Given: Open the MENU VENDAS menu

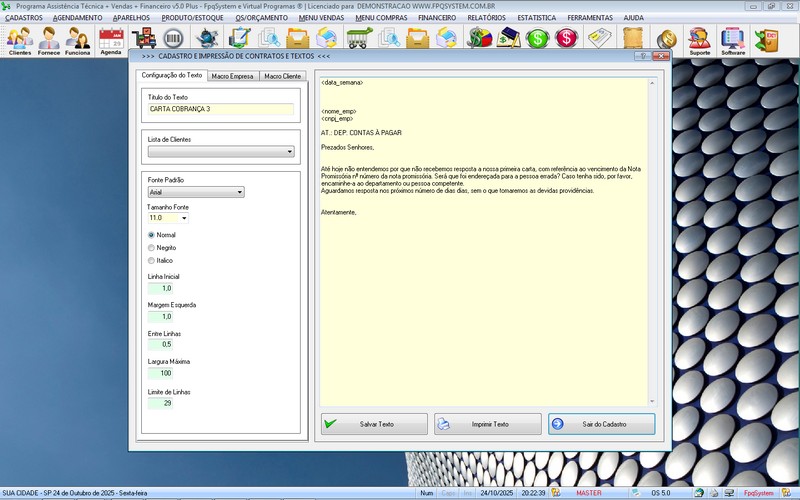Looking at the screenshot, I should (x=321, y=18).
